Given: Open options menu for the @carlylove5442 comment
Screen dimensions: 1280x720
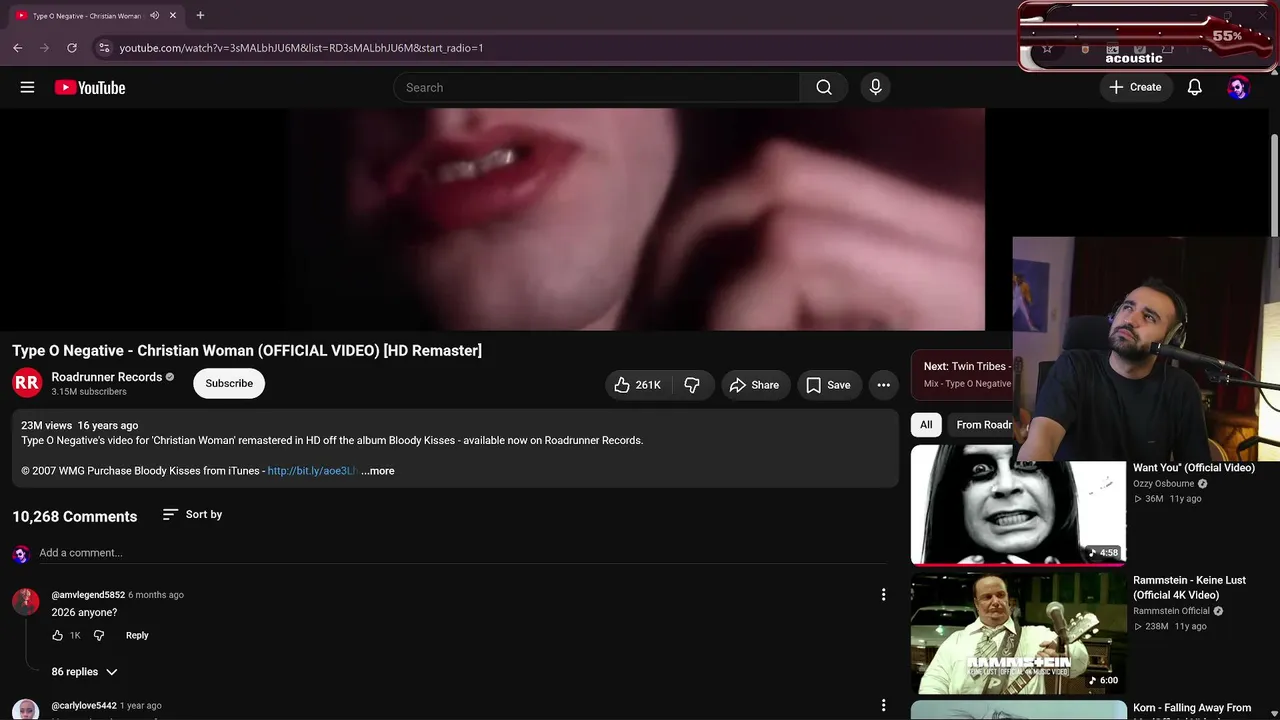Looking at the screenshot, I should point(883,705).
